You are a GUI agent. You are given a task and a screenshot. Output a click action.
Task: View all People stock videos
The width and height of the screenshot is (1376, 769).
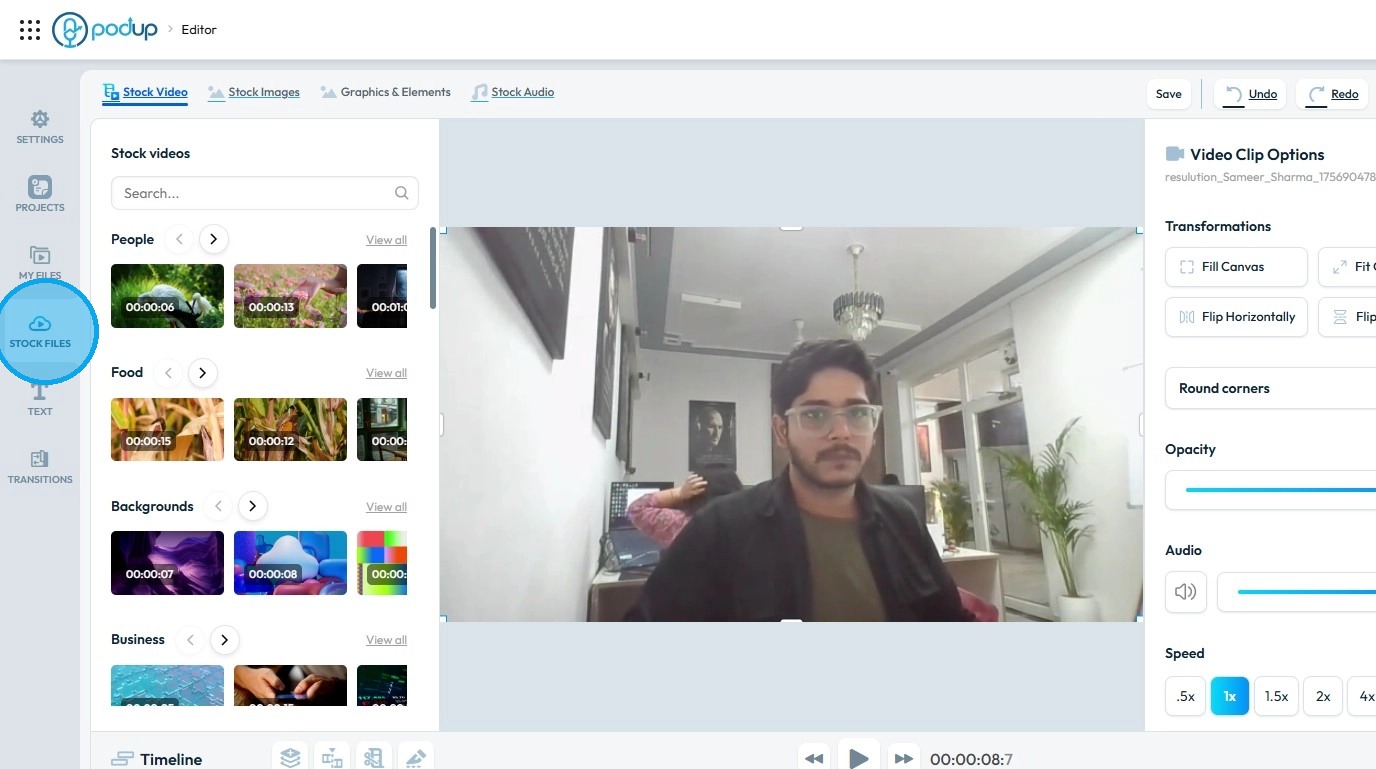point(386,240)
